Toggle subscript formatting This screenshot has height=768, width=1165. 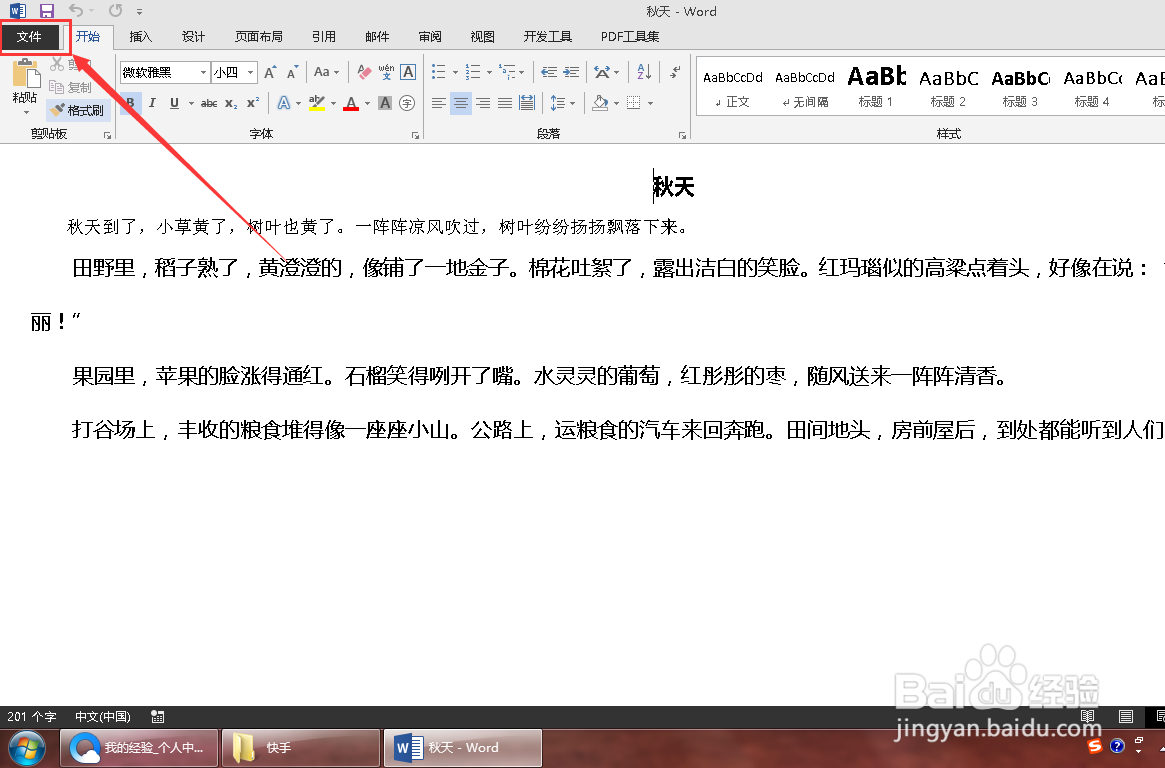231,103
